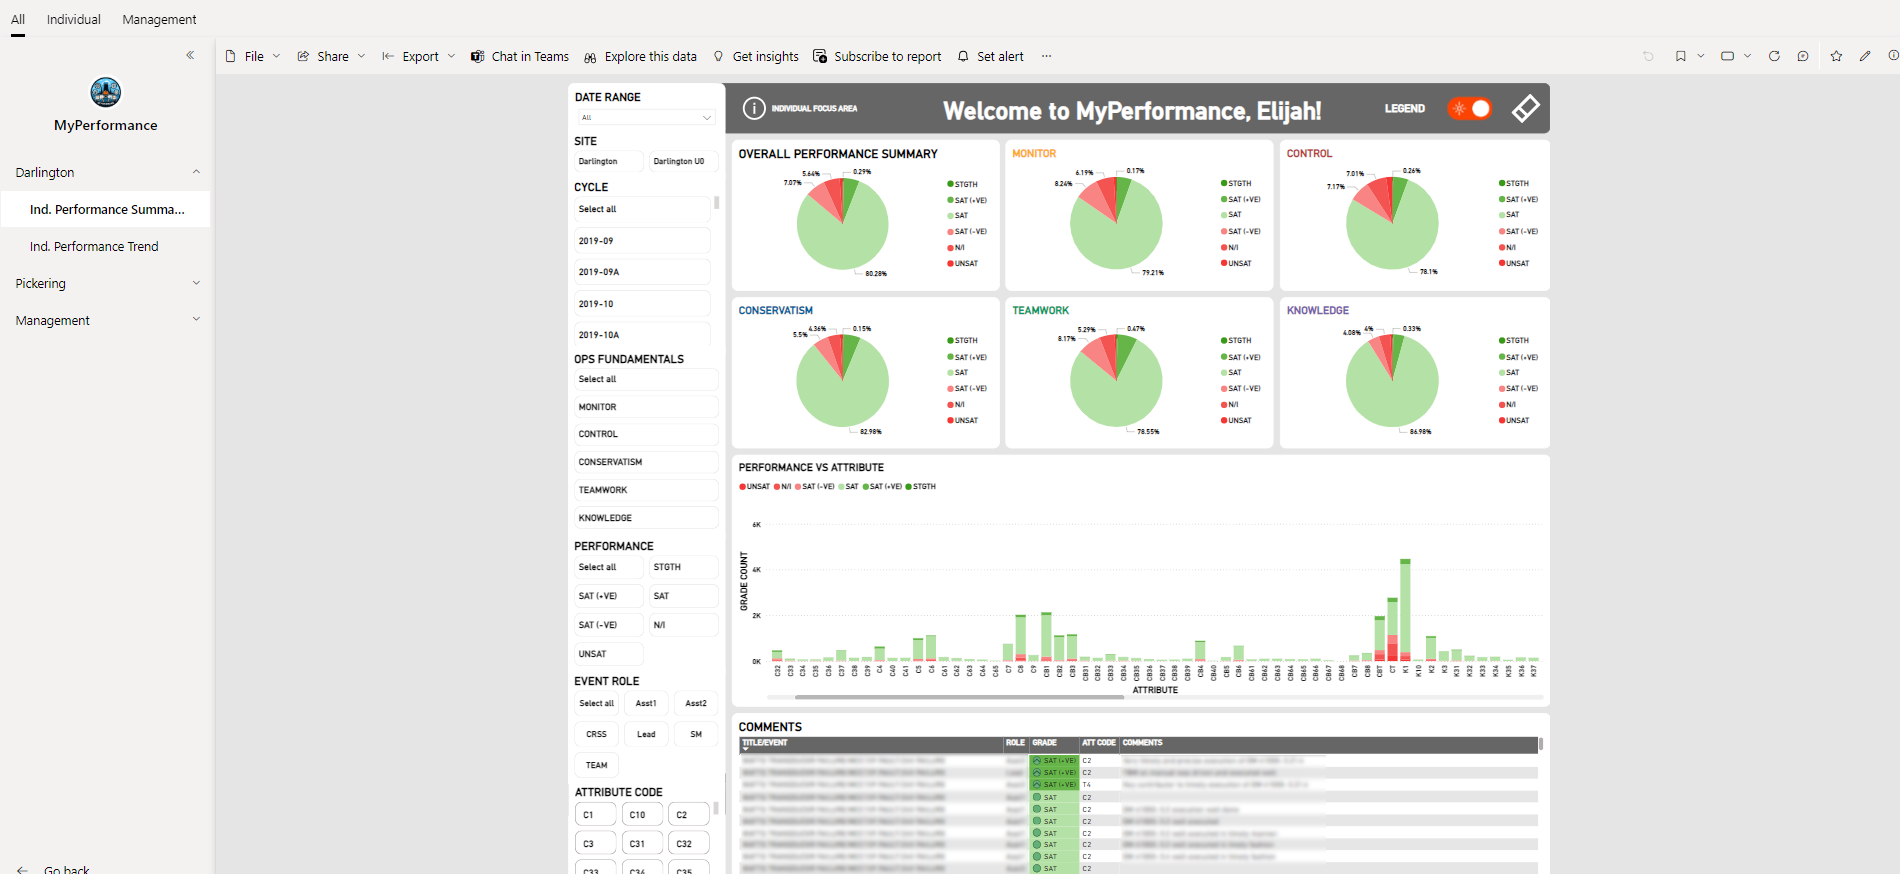Image resolution: width=1900 pixels, height=874 pixels.
Task: Switch to the Individual tab
Action: pyautogui.click(x=74, y=19)
